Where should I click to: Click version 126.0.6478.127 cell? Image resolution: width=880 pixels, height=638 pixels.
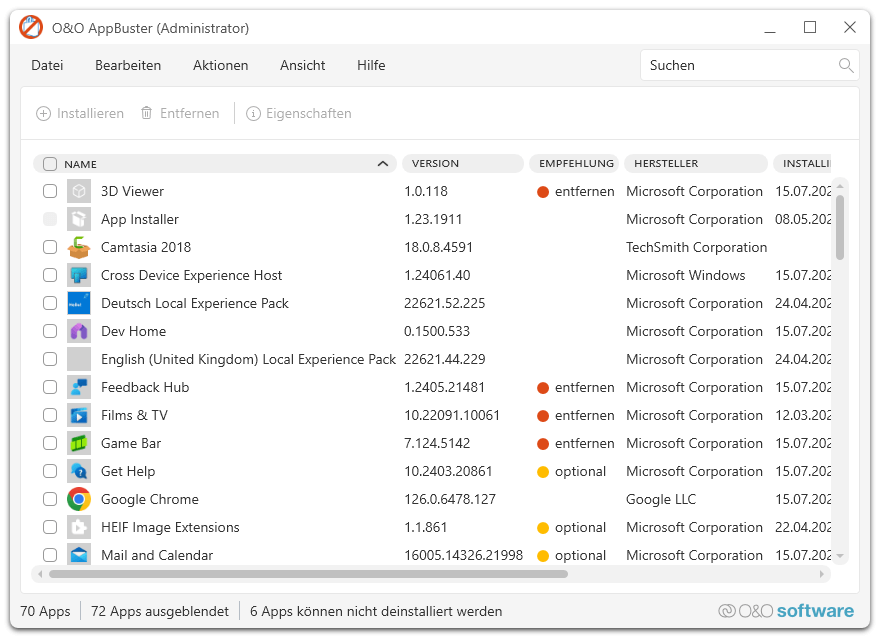pyautogui.click(x=450, y=499)
